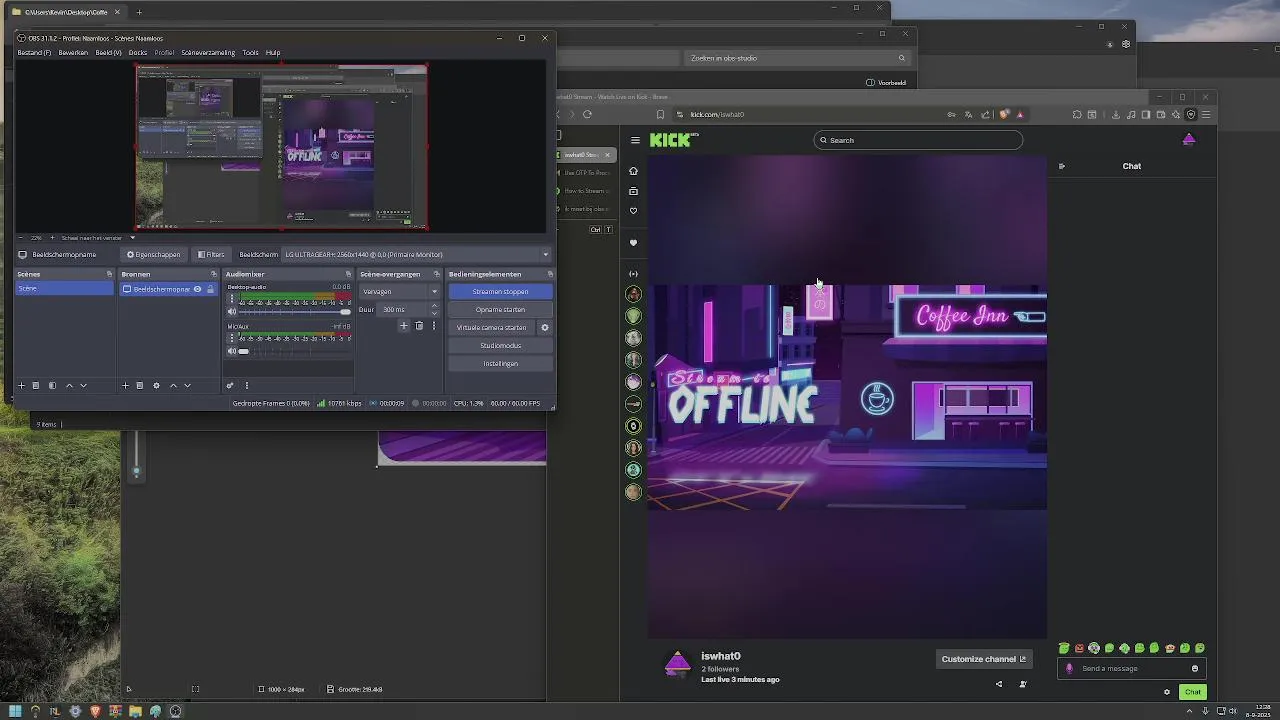The width and height of the screenshot is (1280, 720).
Task: Move source down arrow in Bronnen dock
Action: [x=187, y=385]
